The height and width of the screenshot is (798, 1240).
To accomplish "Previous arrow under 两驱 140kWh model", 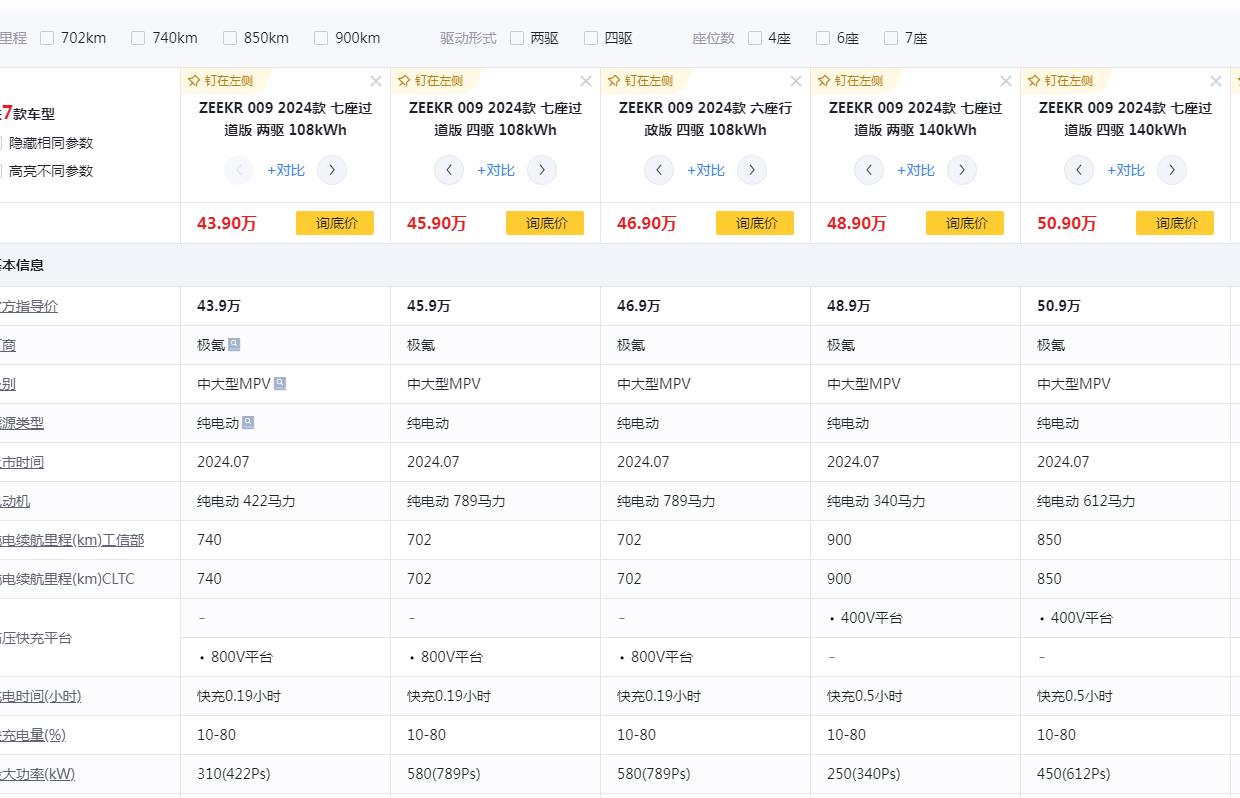I will tap(869, 170).
